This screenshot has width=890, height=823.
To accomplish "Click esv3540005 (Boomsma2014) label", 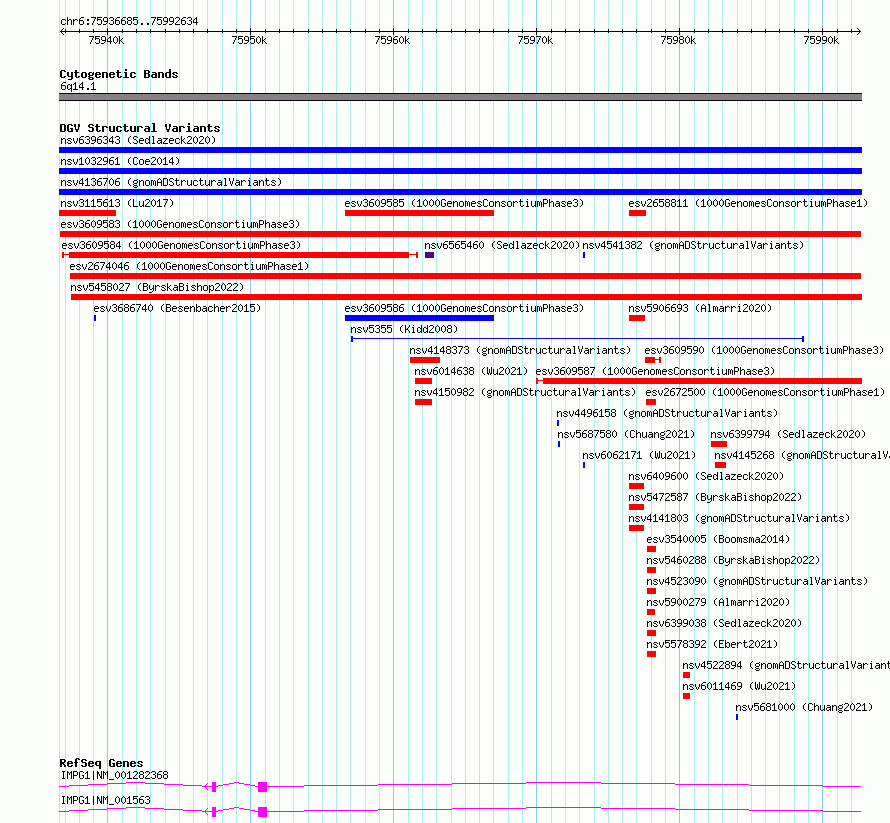I will [x=718, y=539].
